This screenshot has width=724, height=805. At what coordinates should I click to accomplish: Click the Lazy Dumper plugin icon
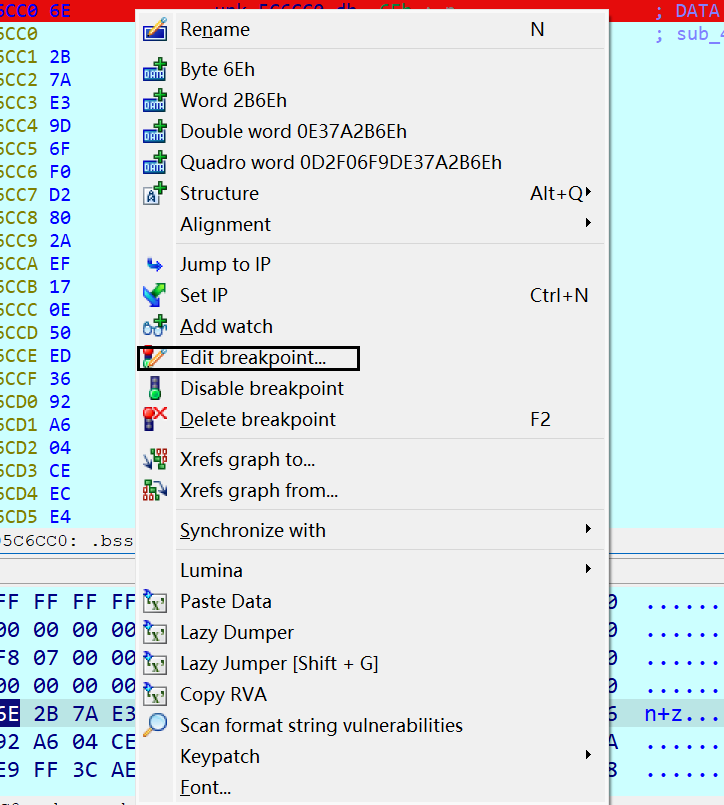click(155, 633)
